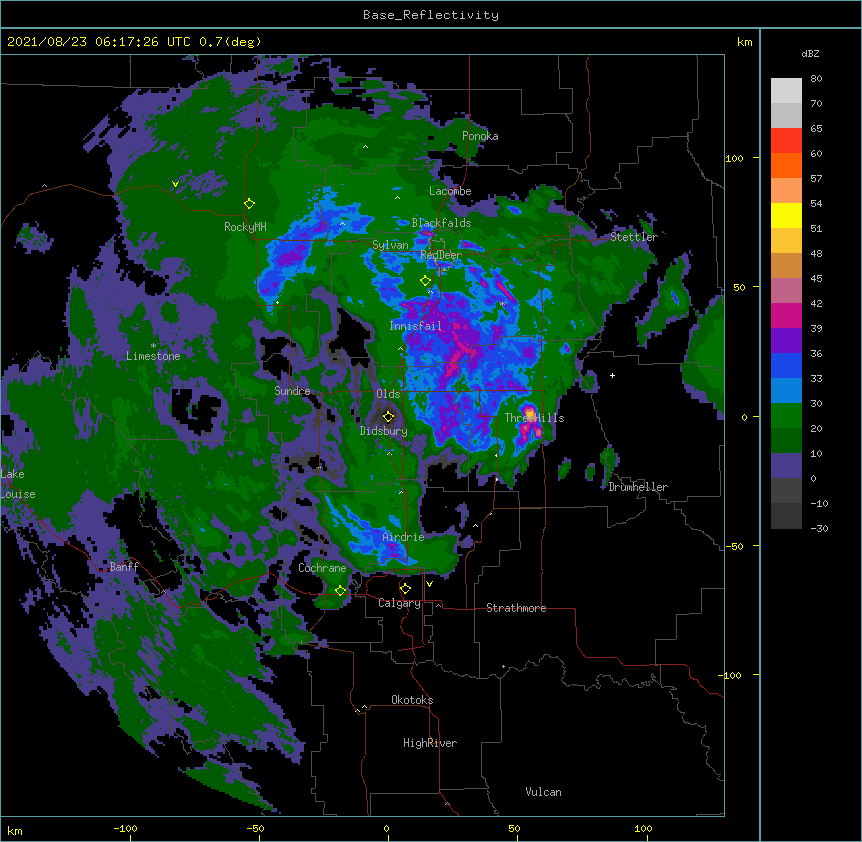
Task: Click the Innisfail town label
Action: point(416,326)
